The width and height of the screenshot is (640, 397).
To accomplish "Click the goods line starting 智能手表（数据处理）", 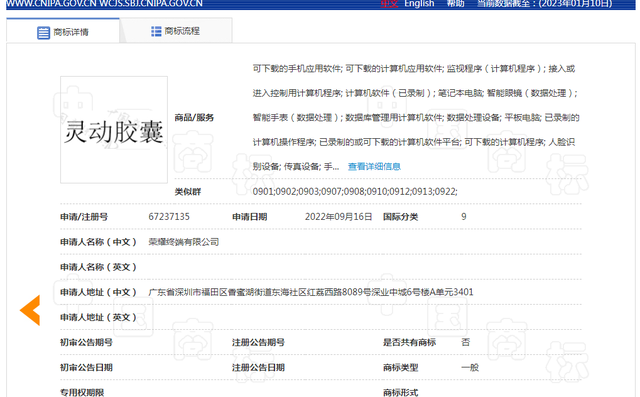I will [416, 118].
